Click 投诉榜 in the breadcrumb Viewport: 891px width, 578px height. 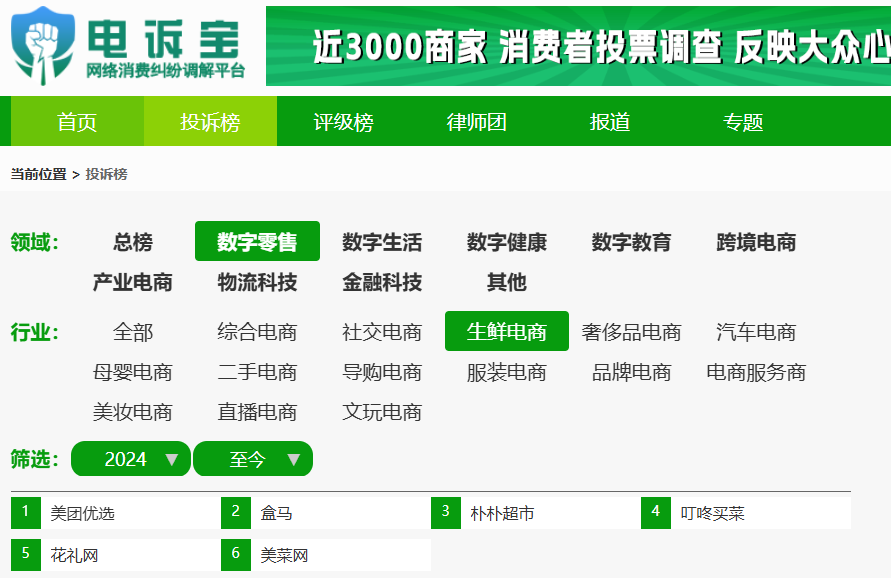coord(106,174)
